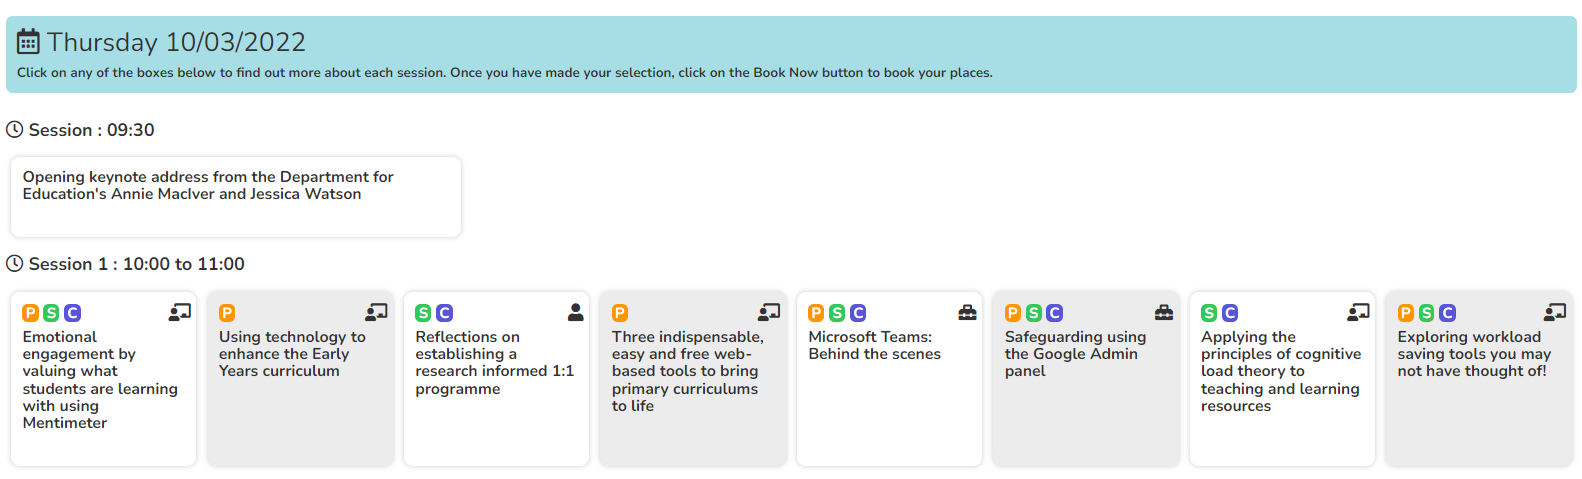Click orange P badge on Three indispensable card
The image size is (1582, 479).
click(x=620, y=313)
